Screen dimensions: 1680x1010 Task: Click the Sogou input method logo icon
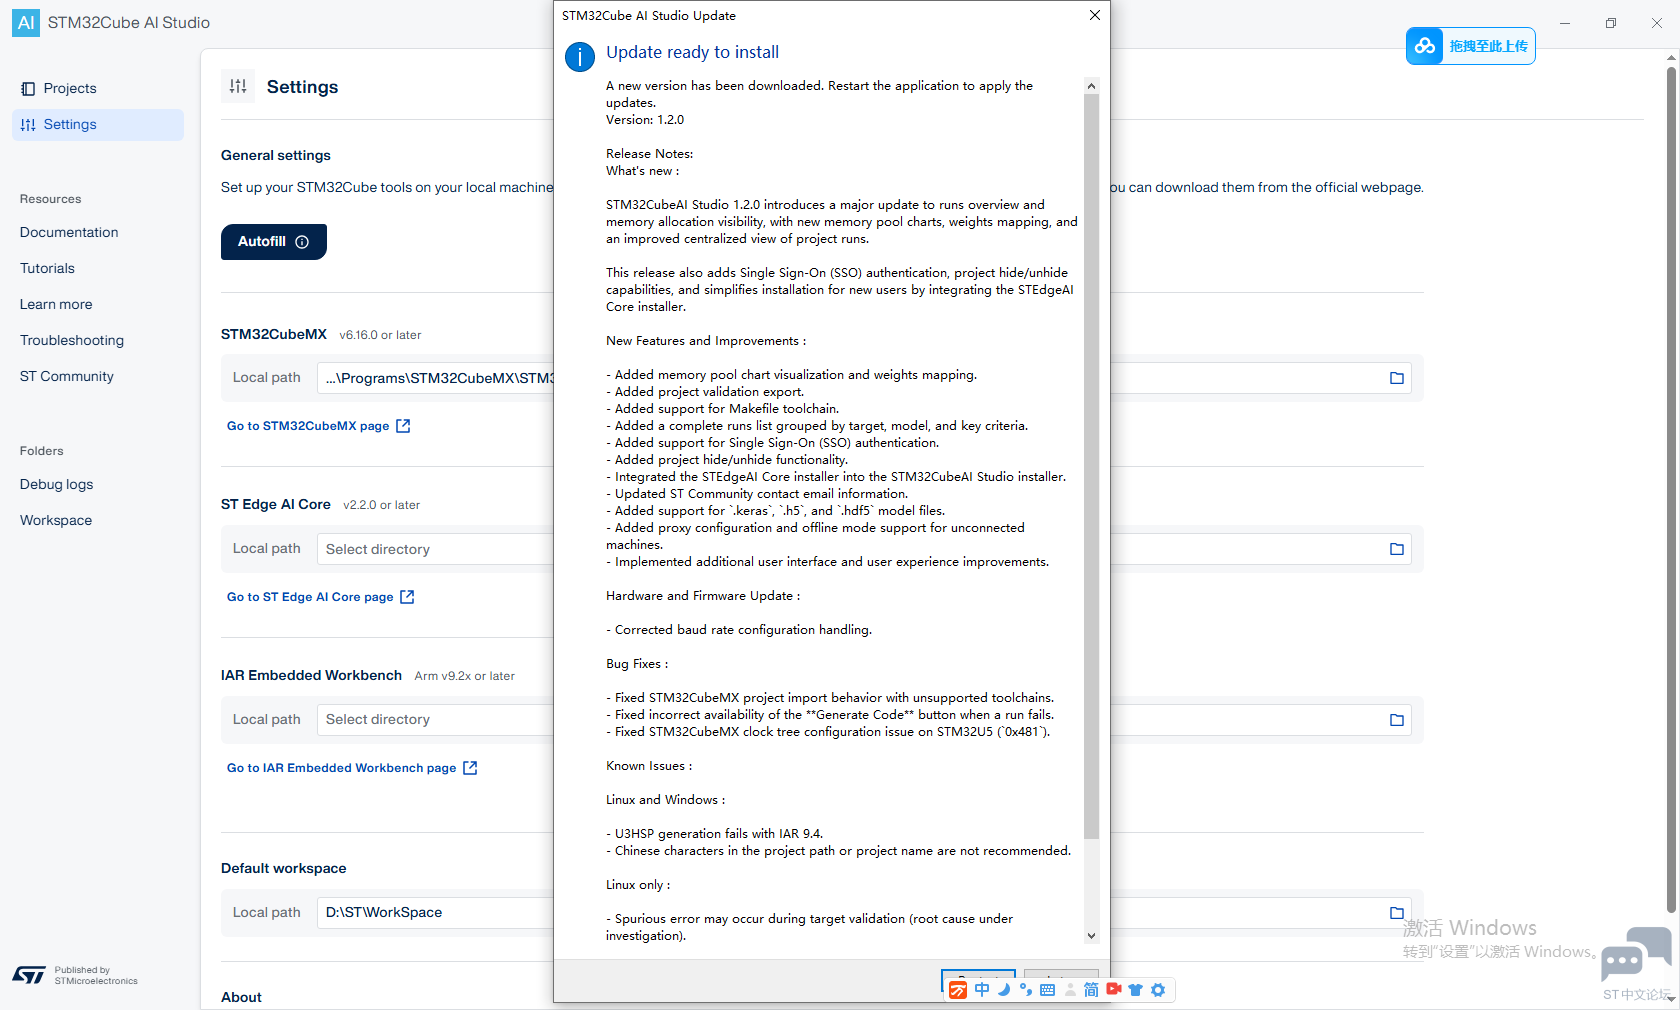coord(958,990)
